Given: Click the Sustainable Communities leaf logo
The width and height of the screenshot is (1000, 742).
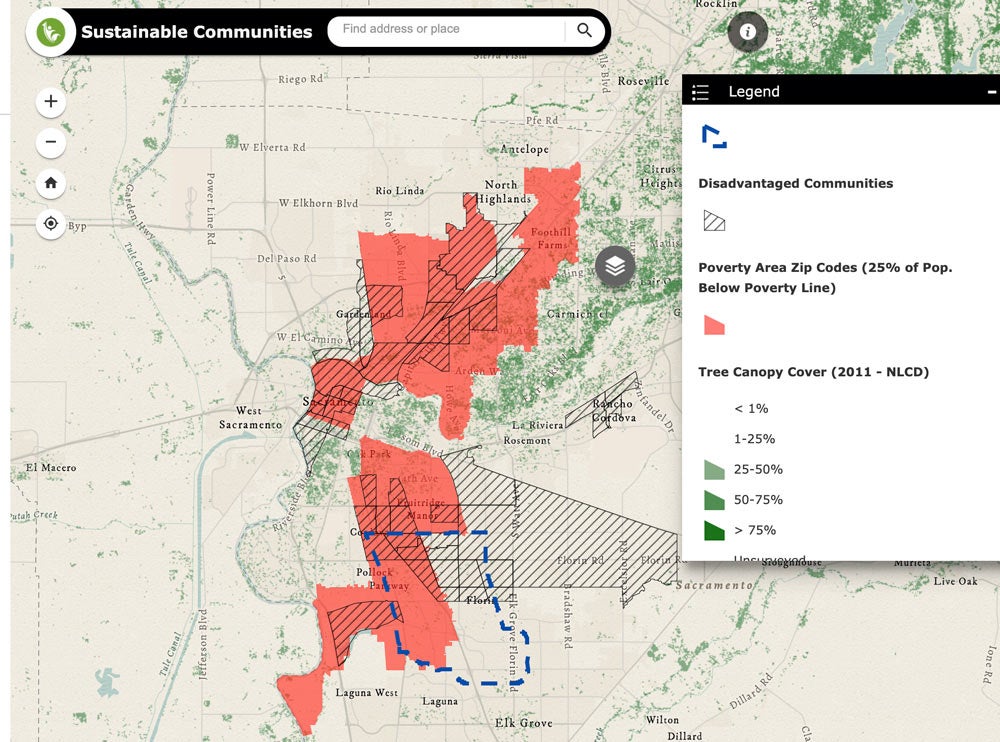Looking at the screenshot, I should click(51, 31).
